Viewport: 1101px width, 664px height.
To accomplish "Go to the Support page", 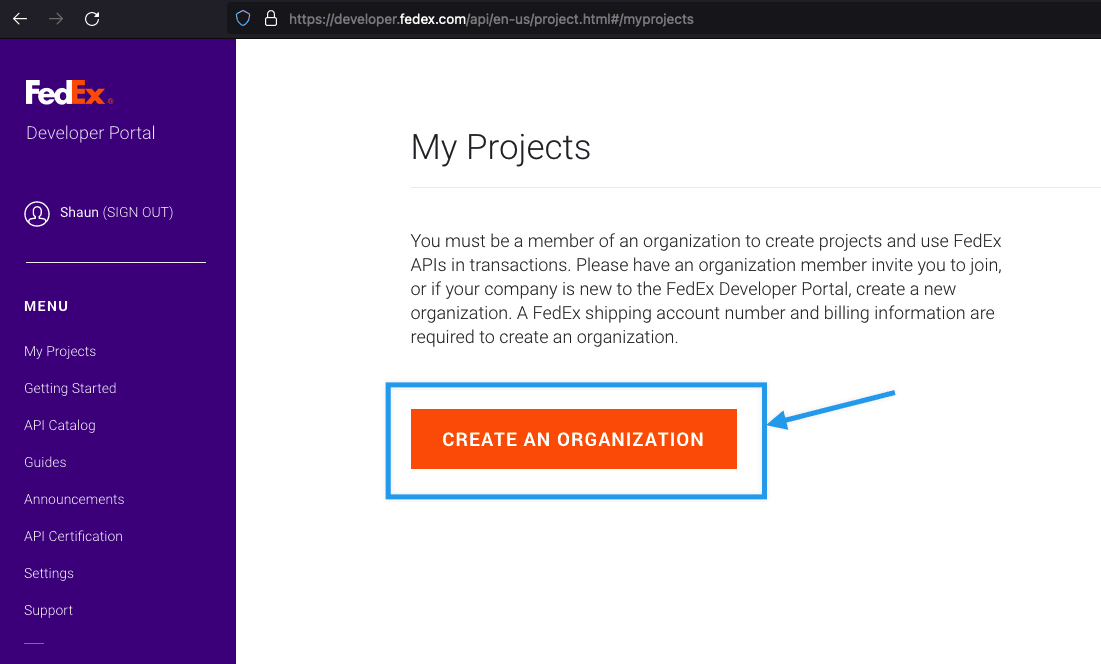I will pyautogui.click(x=48, y=610).
